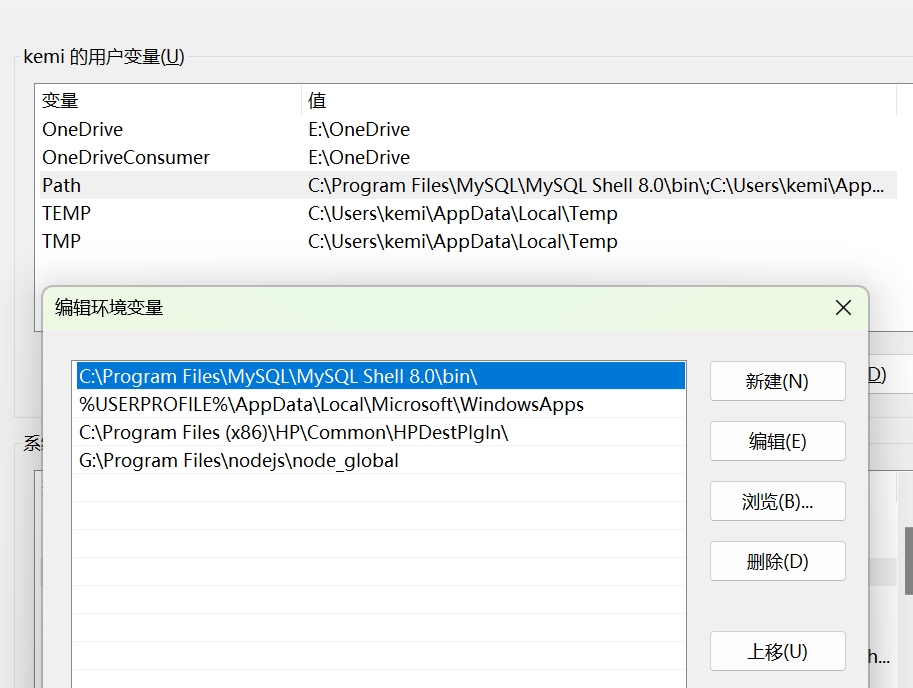
Task: Open the 浏览(B) browse dialog
Action: [777, 501]
